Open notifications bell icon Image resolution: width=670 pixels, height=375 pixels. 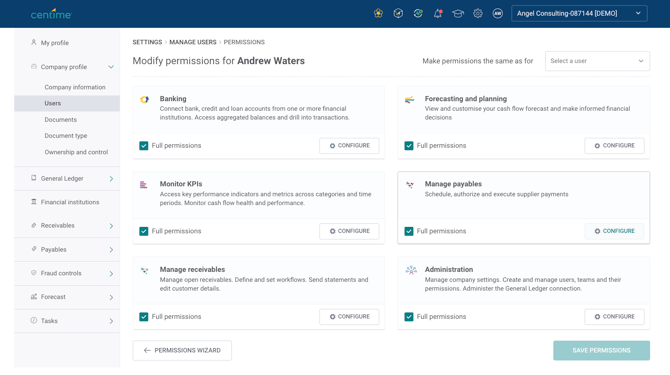(438, 14)
